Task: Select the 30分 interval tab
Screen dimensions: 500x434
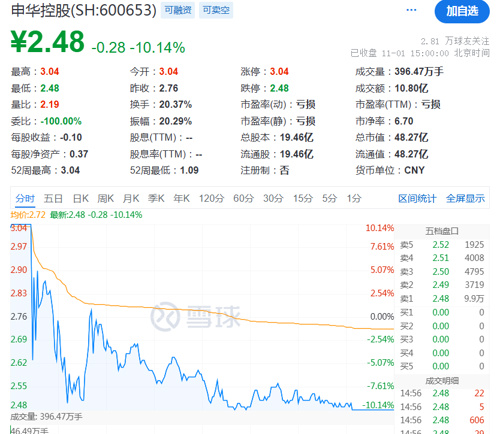Action: pos(273,199)
